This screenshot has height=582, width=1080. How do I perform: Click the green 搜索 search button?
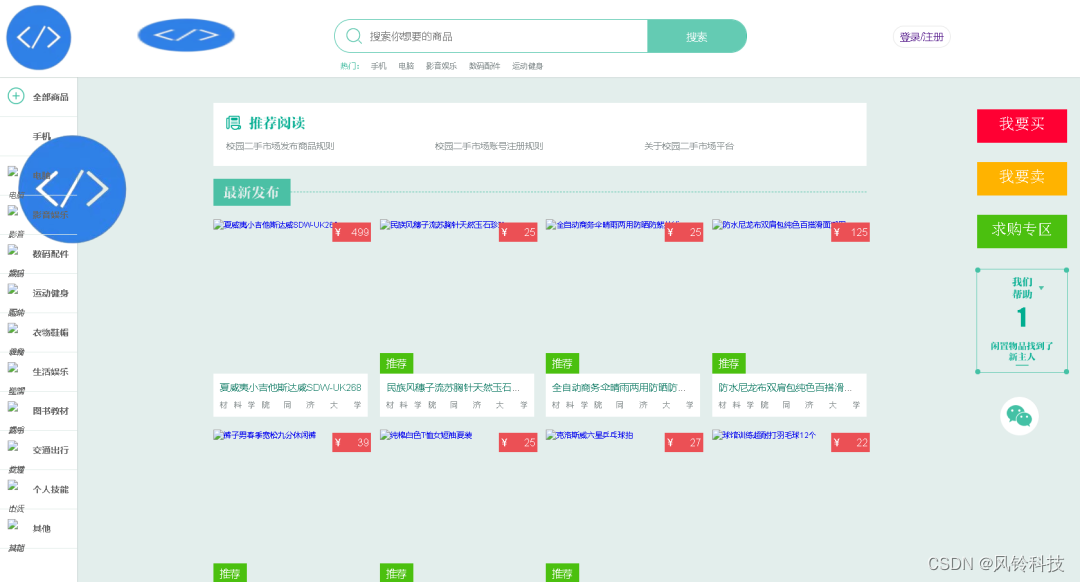click(x=696, y=37)
